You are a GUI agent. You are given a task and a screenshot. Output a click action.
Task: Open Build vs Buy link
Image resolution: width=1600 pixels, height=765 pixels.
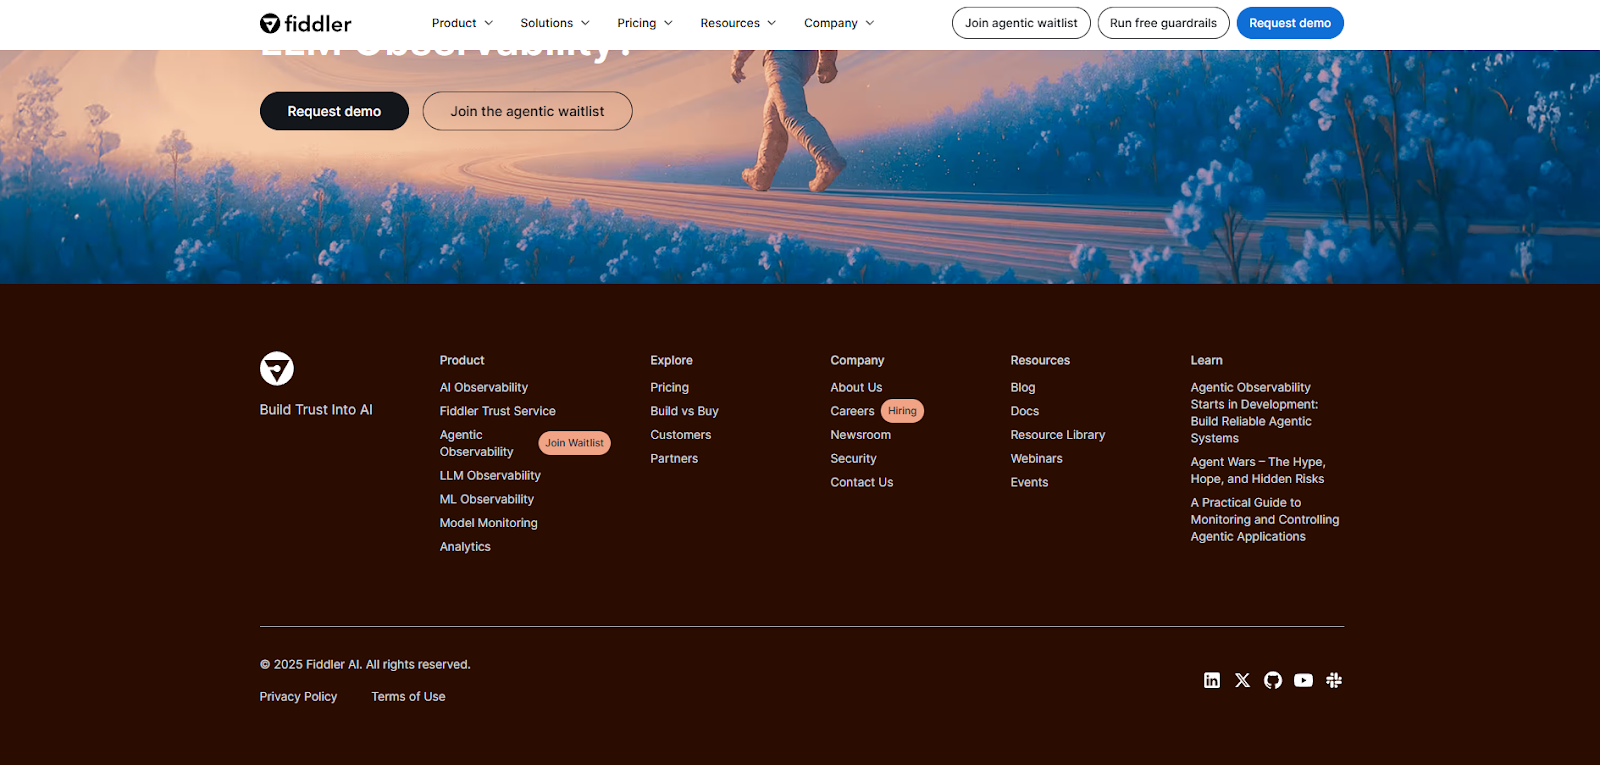(x=684, y=411)
